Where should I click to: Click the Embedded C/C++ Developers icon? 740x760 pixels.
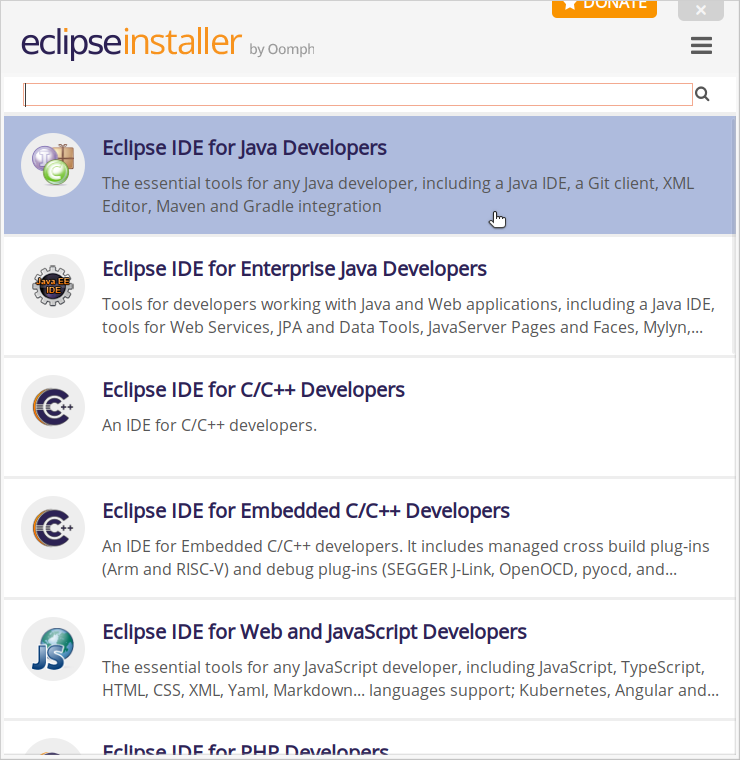(52, 529)
